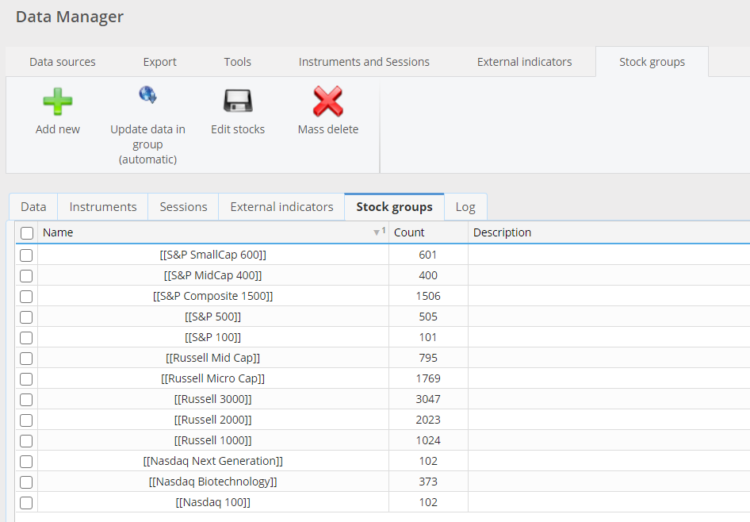Viewport: 750px width, 522px height.
Task: Click the [[Russell 1000]] group name
Action: [x=213, y=440]
